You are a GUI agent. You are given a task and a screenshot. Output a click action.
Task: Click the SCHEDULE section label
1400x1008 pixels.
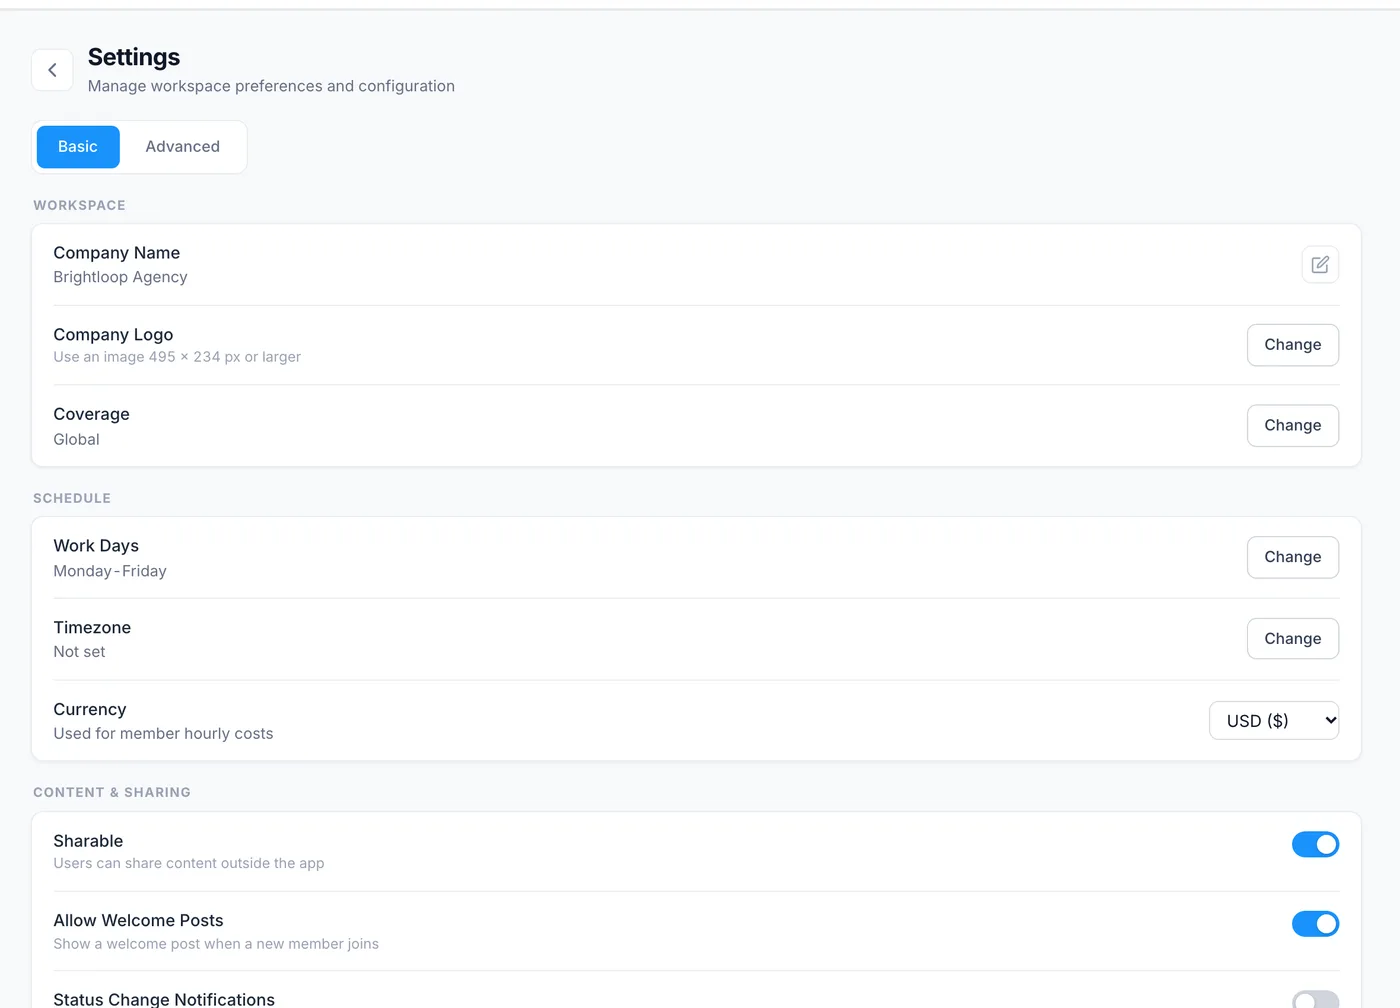[x=72, y=498]
